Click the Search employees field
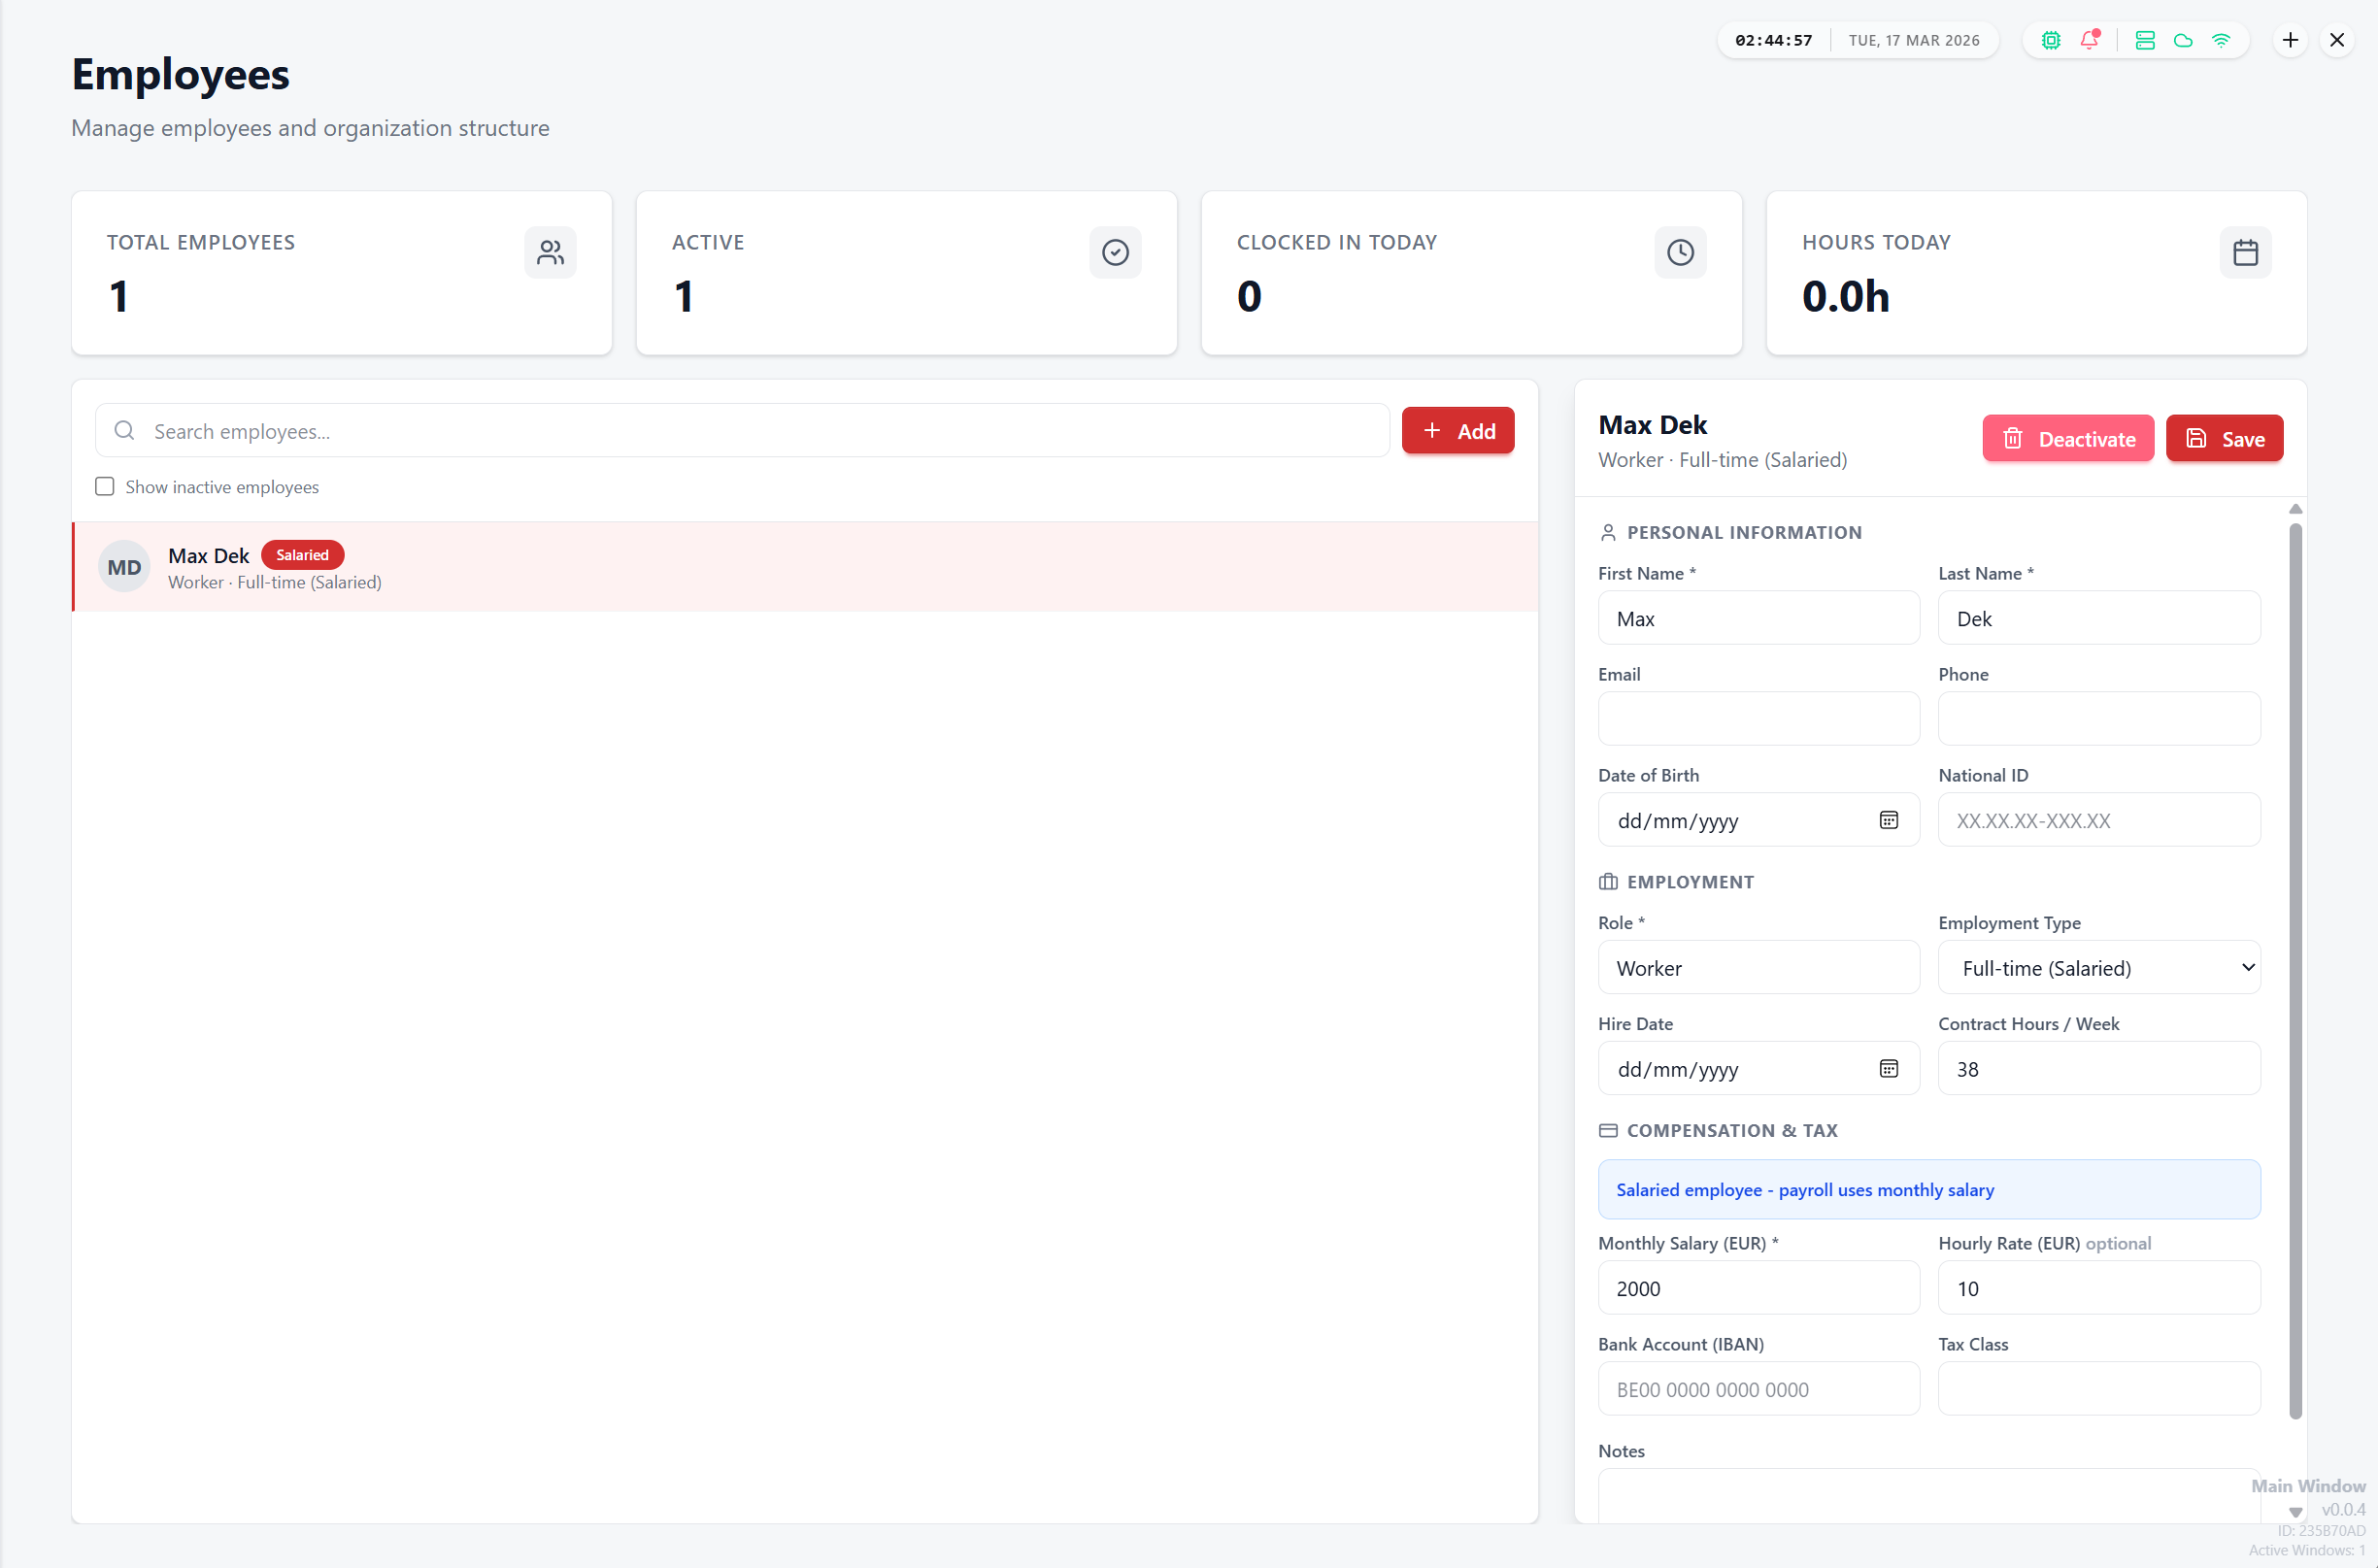 [x=742, y=431]
